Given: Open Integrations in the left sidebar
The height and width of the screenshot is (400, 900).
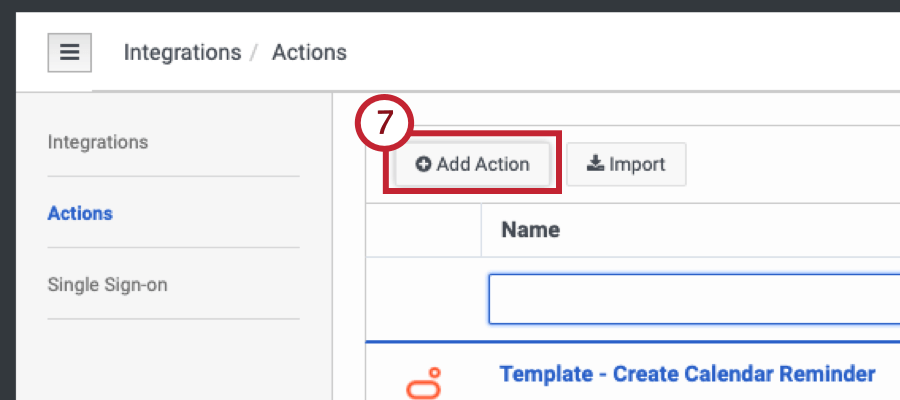Looking at the screenshot, I should (98, 142).
